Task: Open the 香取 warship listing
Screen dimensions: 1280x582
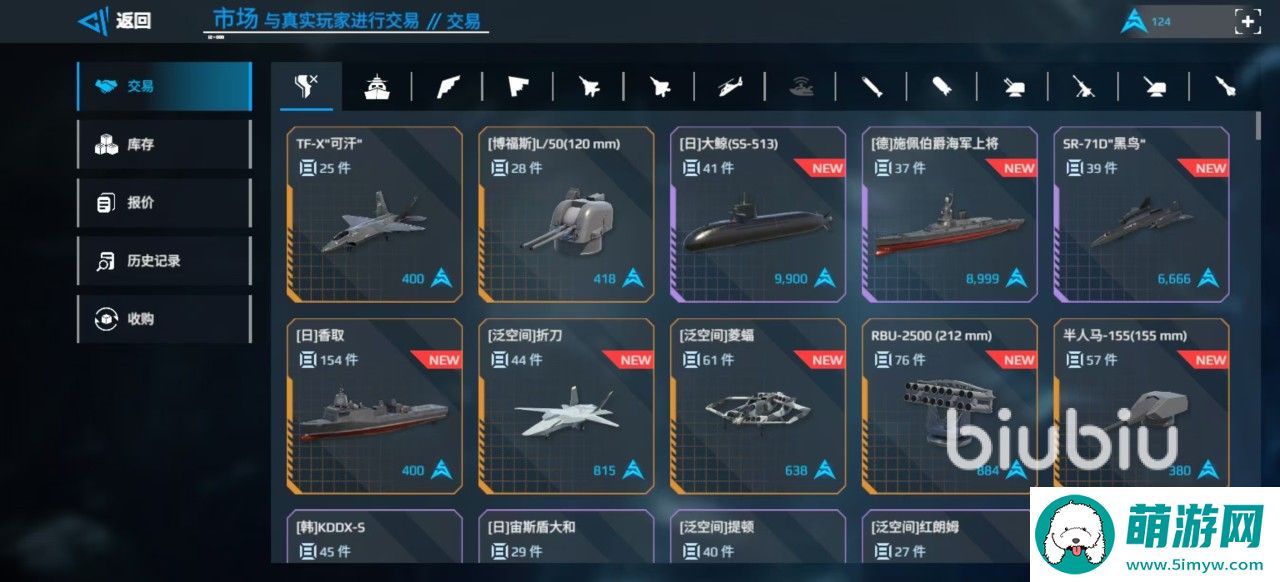Action: pyautogui.click(x=374, y=406)
